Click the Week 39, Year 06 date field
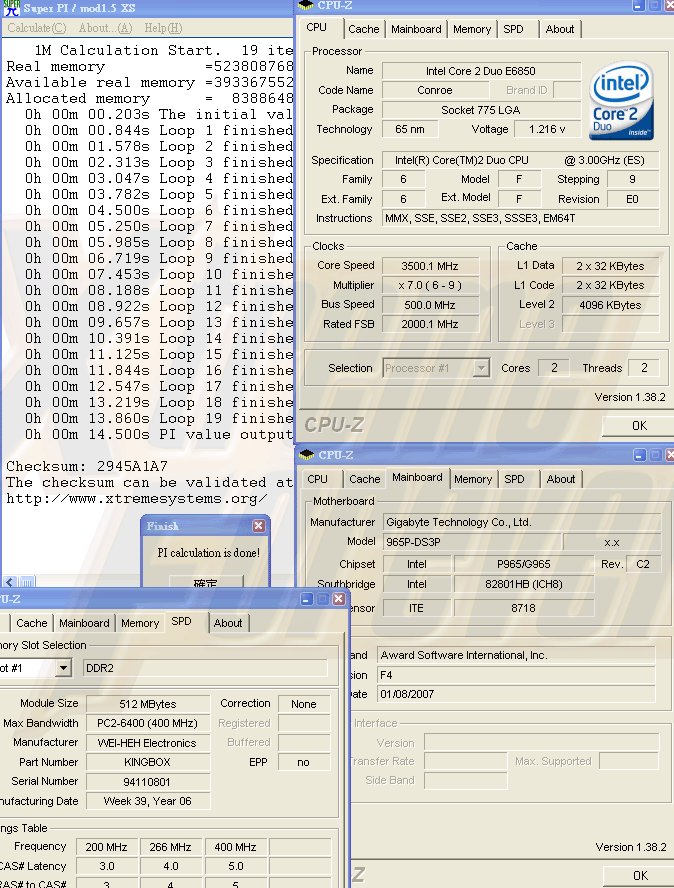The height and width of the screenshot is (888, 674). point(148,801)
